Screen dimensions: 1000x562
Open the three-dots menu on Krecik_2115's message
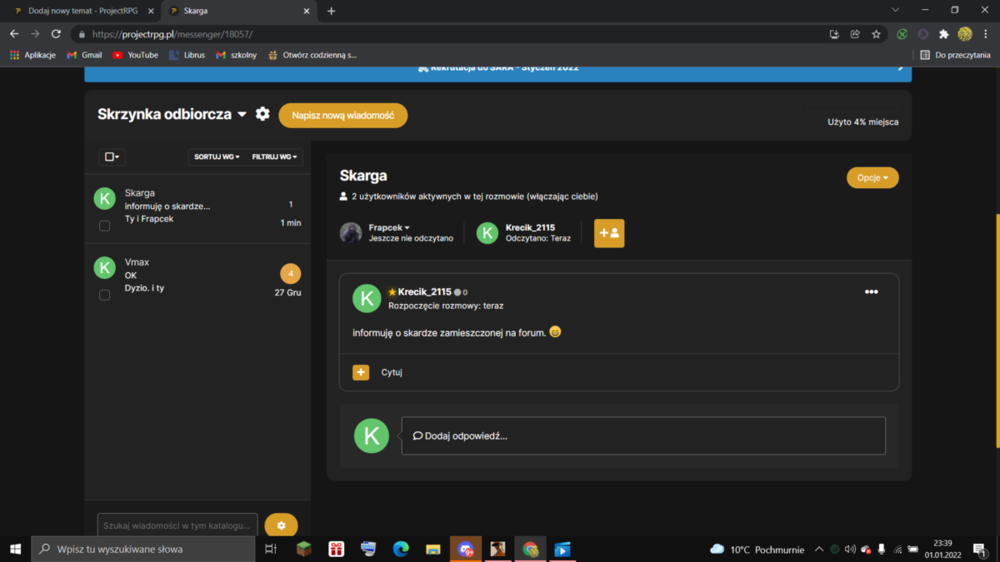(x=871, y=292)
